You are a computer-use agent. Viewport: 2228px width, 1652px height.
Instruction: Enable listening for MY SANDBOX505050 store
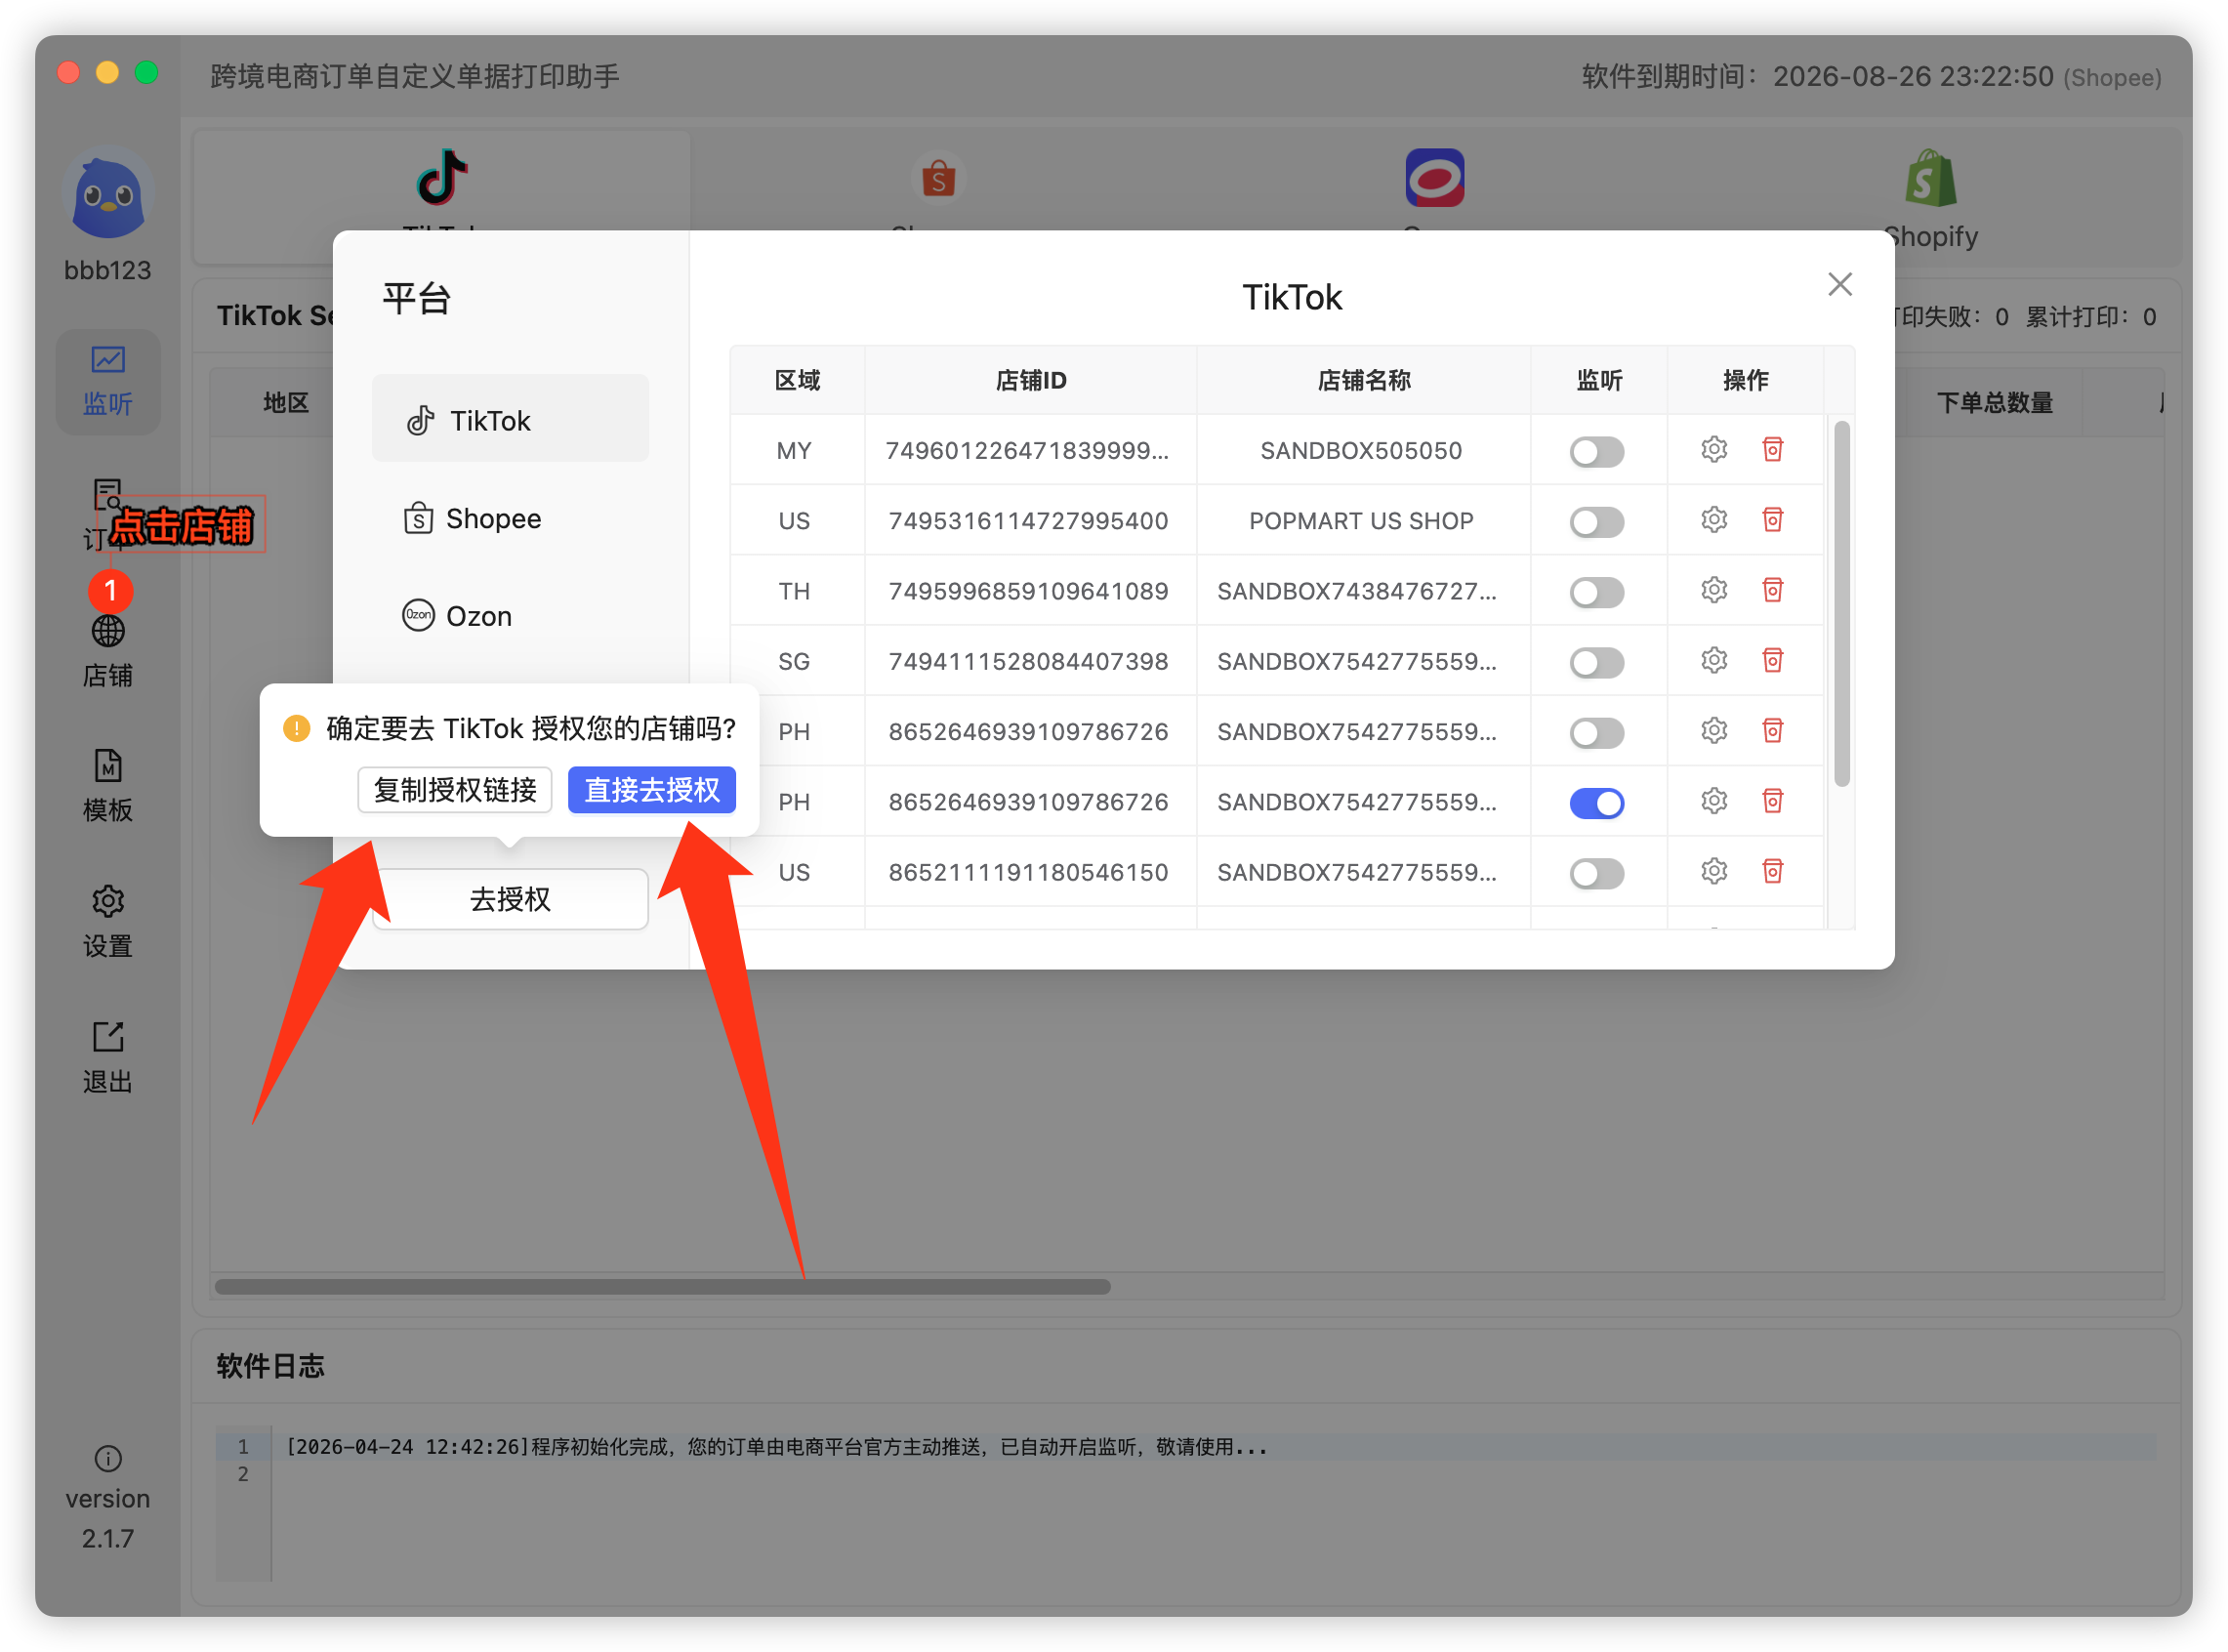click(1597, 451)
